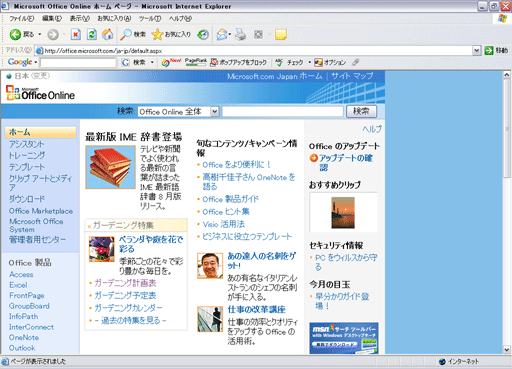Image resolution: width=512 pixels, height=369 pixels.
Task: Open the Media/History globe icon
Action: [203, 34]
